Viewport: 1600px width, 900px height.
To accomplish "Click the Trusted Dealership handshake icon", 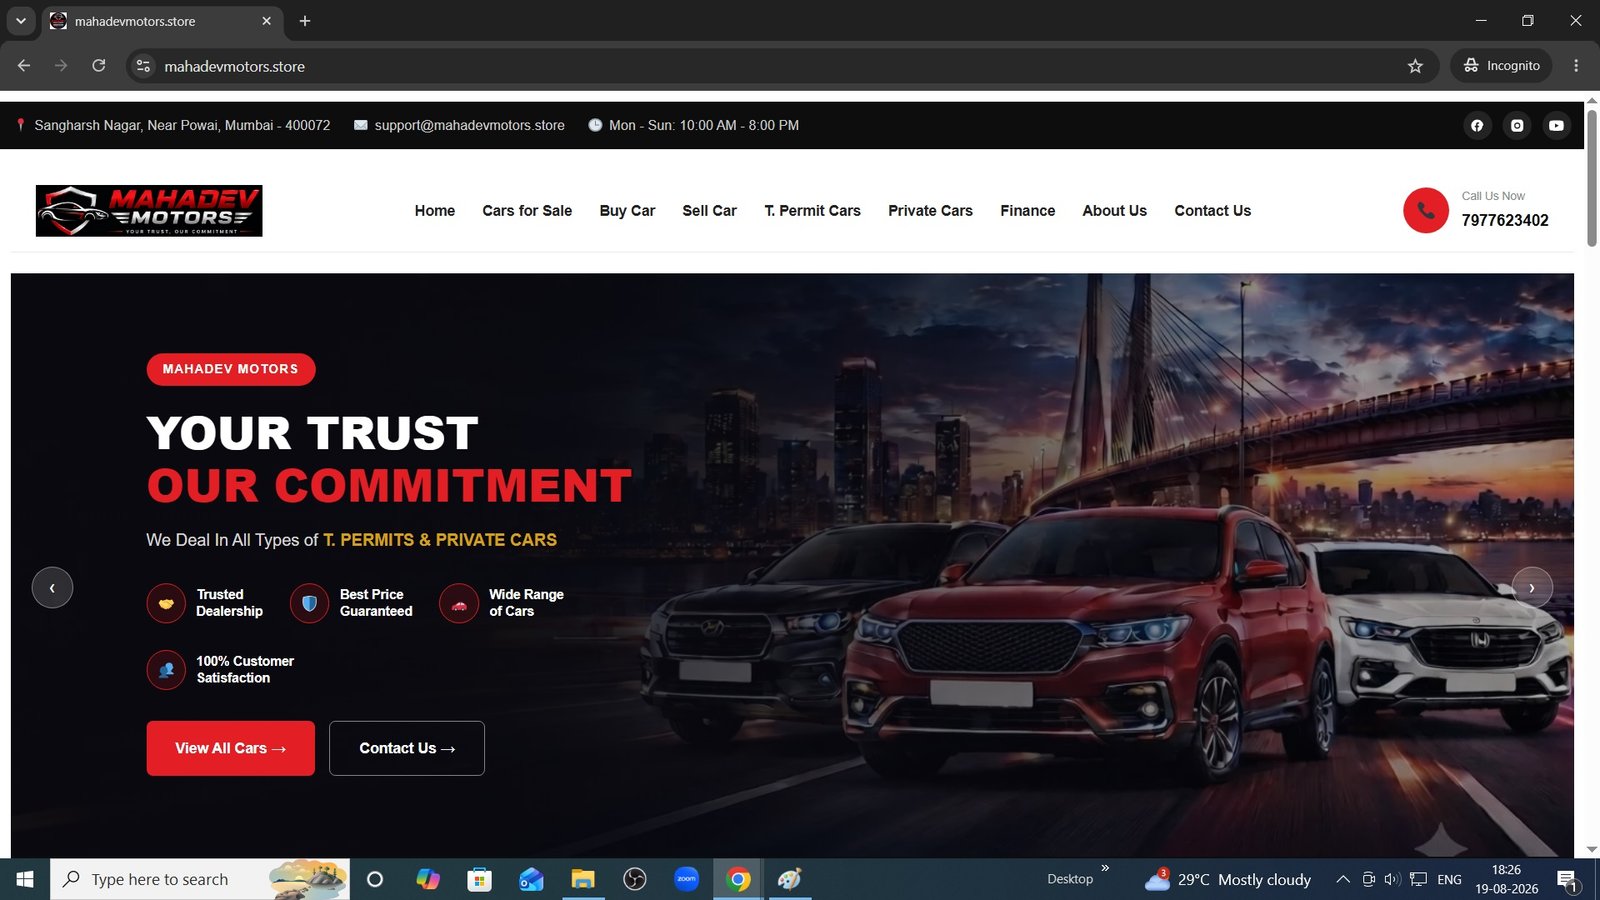I will [166, 603].
